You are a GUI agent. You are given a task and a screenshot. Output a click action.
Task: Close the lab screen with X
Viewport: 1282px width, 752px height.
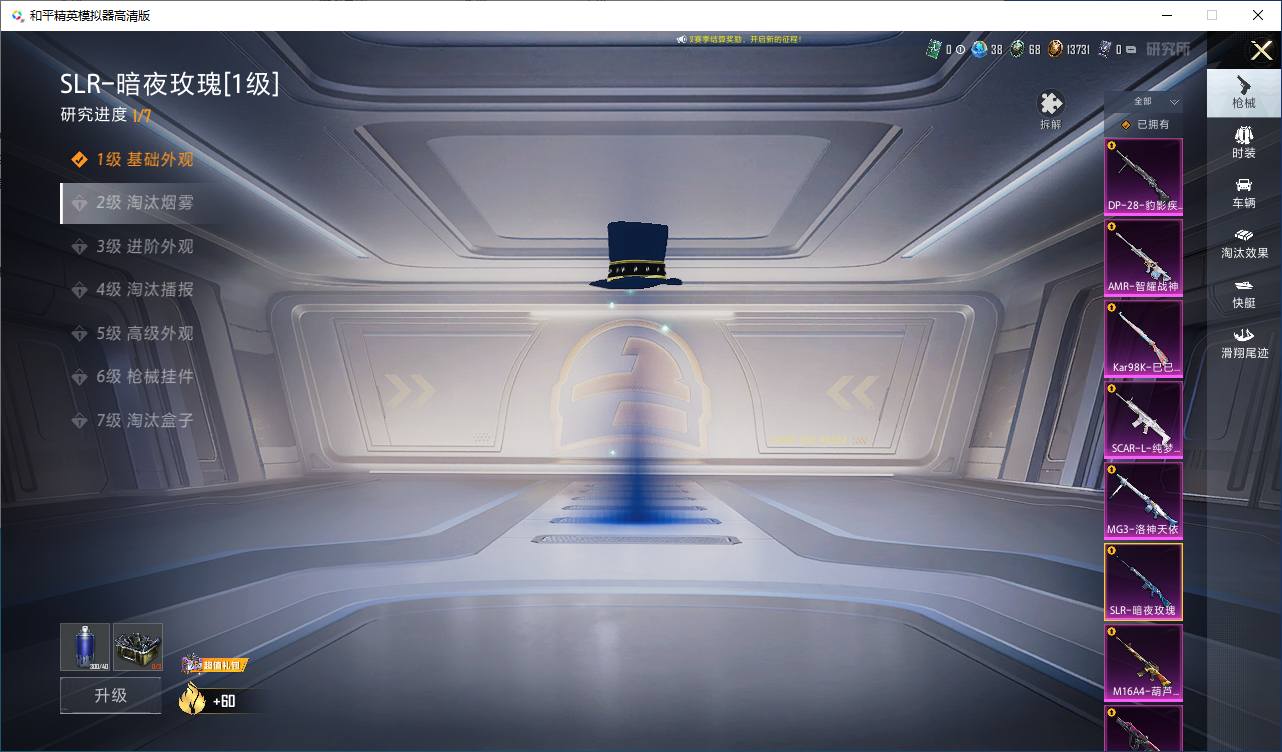coord(1261,50)
